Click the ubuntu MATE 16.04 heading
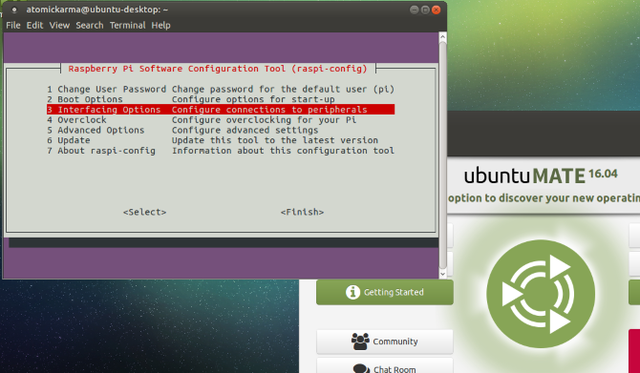The image size is (640, 373). 540,175
